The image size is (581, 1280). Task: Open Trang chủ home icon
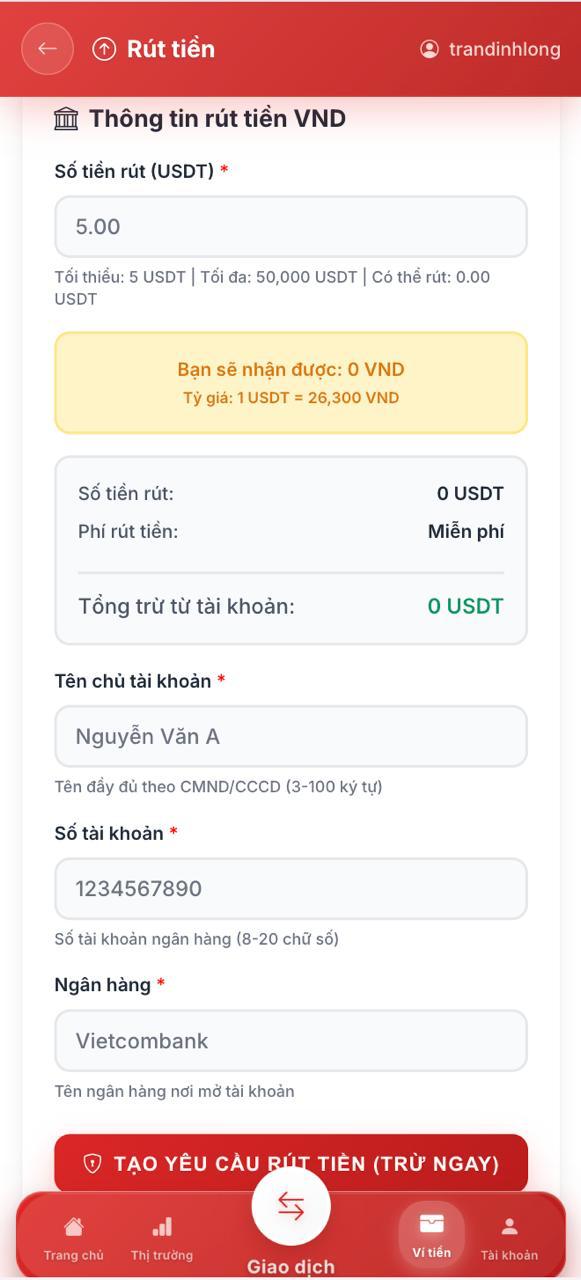click(73, 1226)
